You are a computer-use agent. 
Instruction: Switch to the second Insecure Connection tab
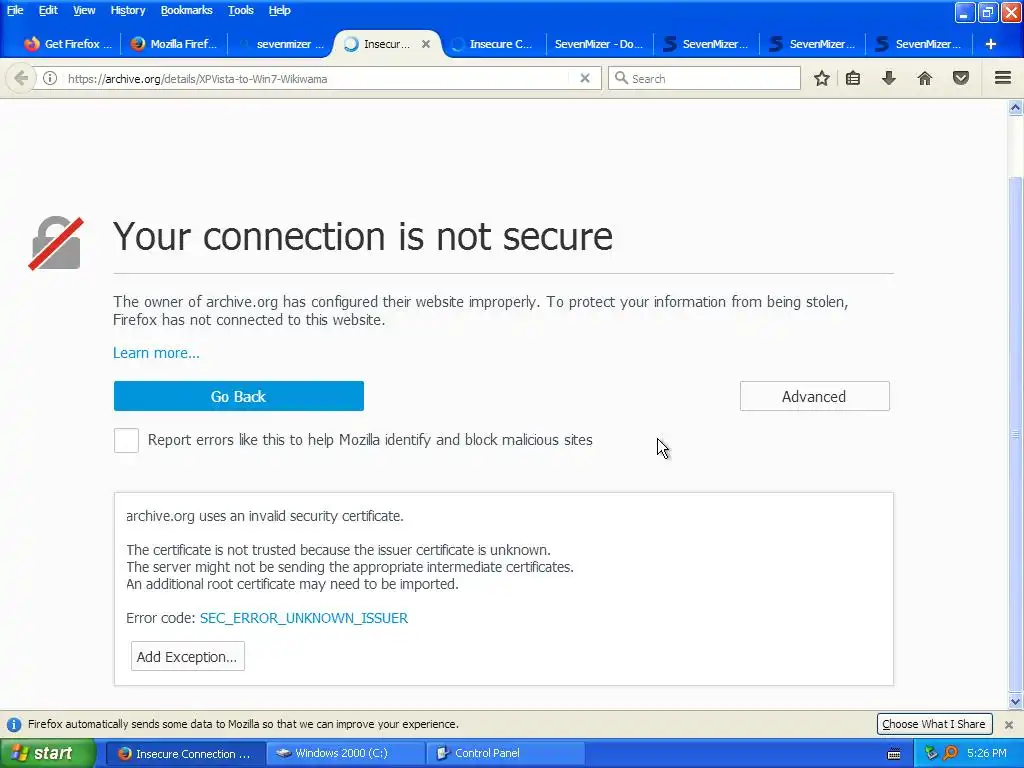[x=494, y=44]
